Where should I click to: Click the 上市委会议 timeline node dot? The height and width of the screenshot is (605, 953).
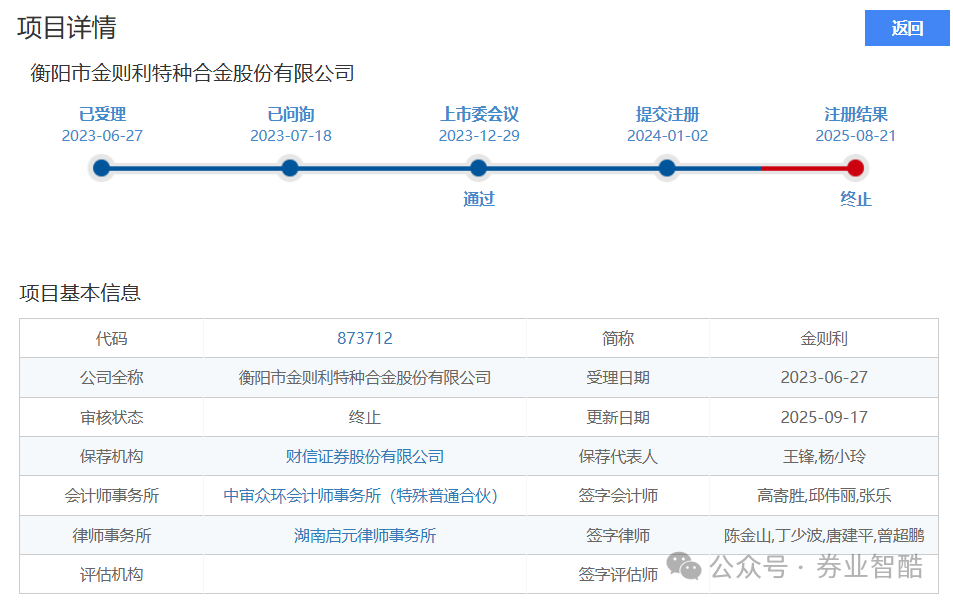(478, 168)
